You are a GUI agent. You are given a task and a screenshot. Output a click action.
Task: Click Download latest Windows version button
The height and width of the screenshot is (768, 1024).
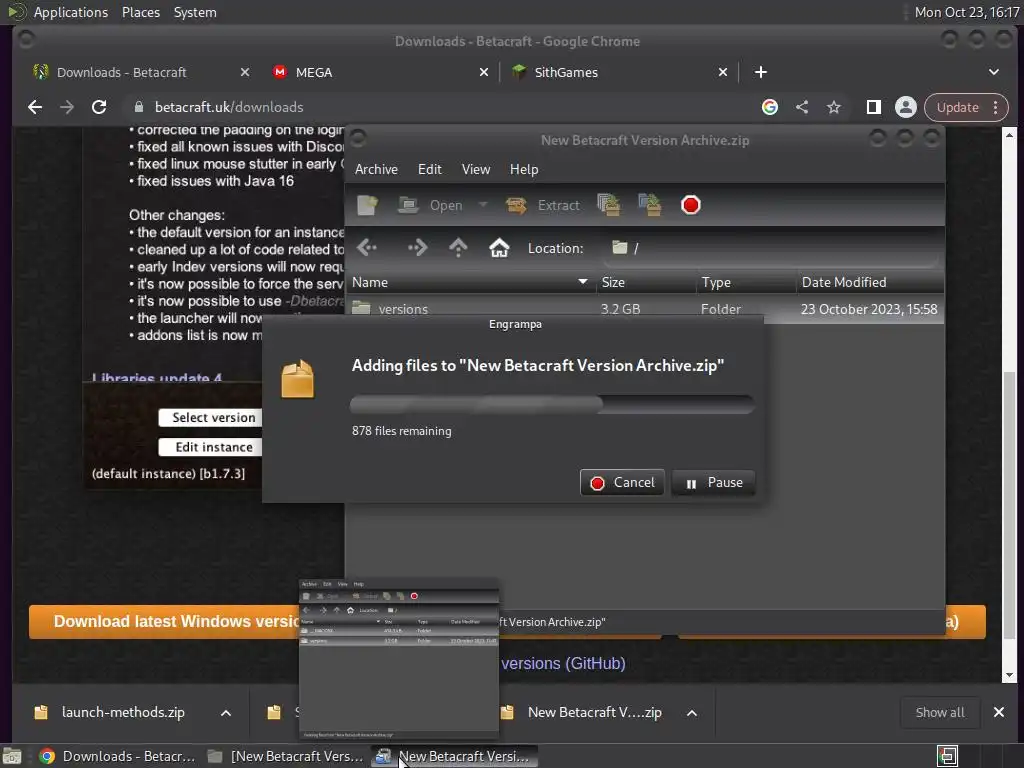[x=164, y=621]
